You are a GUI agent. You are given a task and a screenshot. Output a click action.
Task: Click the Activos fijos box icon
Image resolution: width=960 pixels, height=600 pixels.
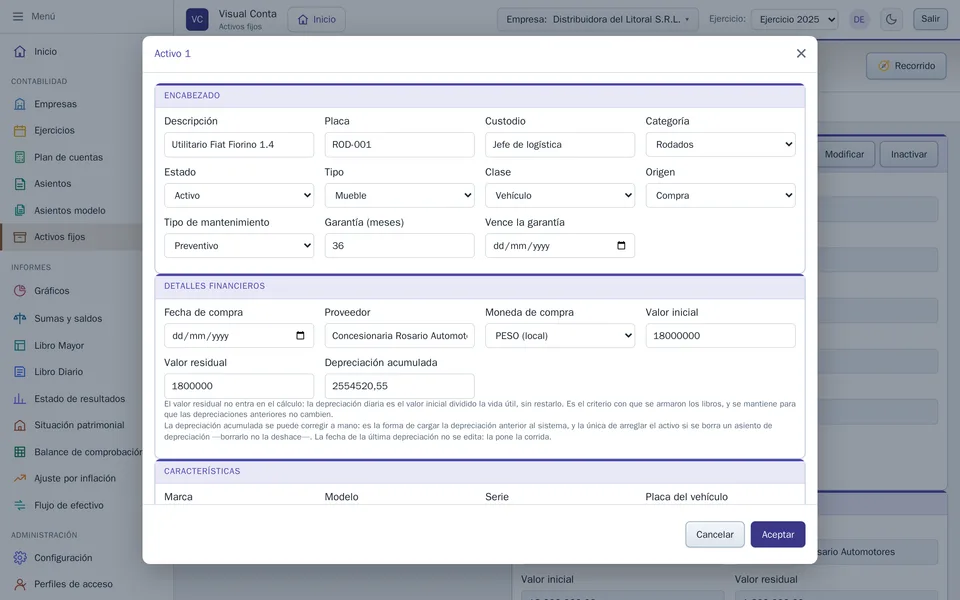[20, 237]
